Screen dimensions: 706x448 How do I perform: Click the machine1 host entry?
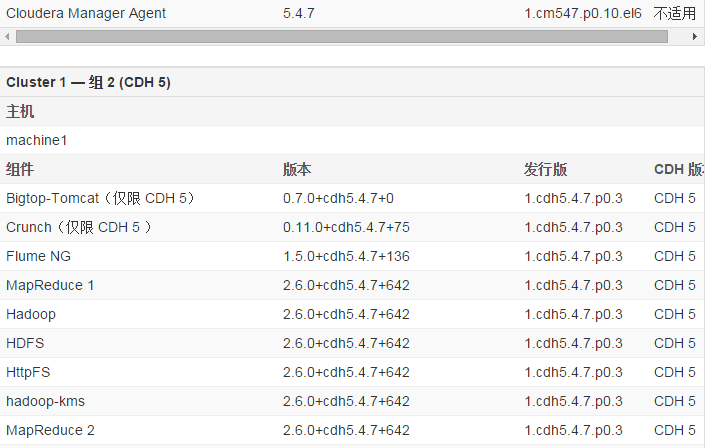36,140
